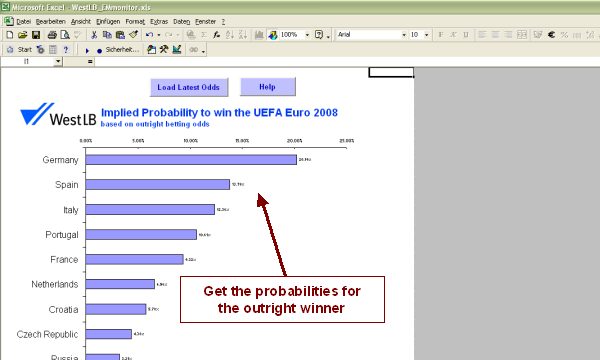The image size is (600, 360).
Task: Open the Control Toolbox hammer icon
Action: pyautogui.click(x=164, y=50)
